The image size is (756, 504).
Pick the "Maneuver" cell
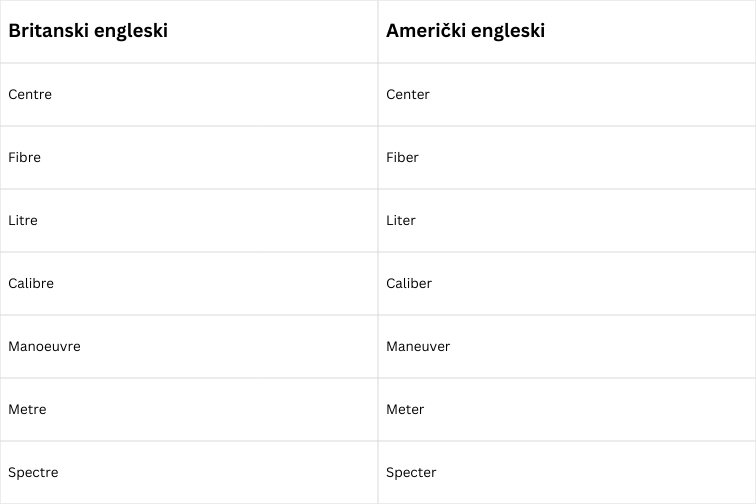[x=418, y=347]
